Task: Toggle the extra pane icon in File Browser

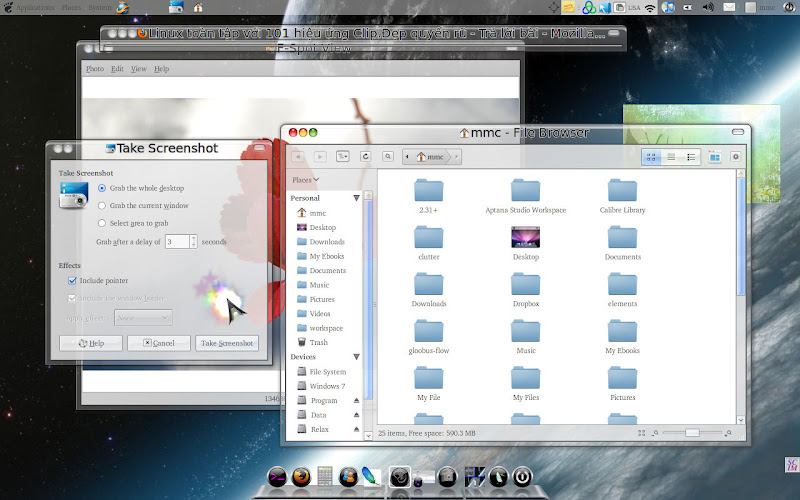Action: click(x=715, y=157)
